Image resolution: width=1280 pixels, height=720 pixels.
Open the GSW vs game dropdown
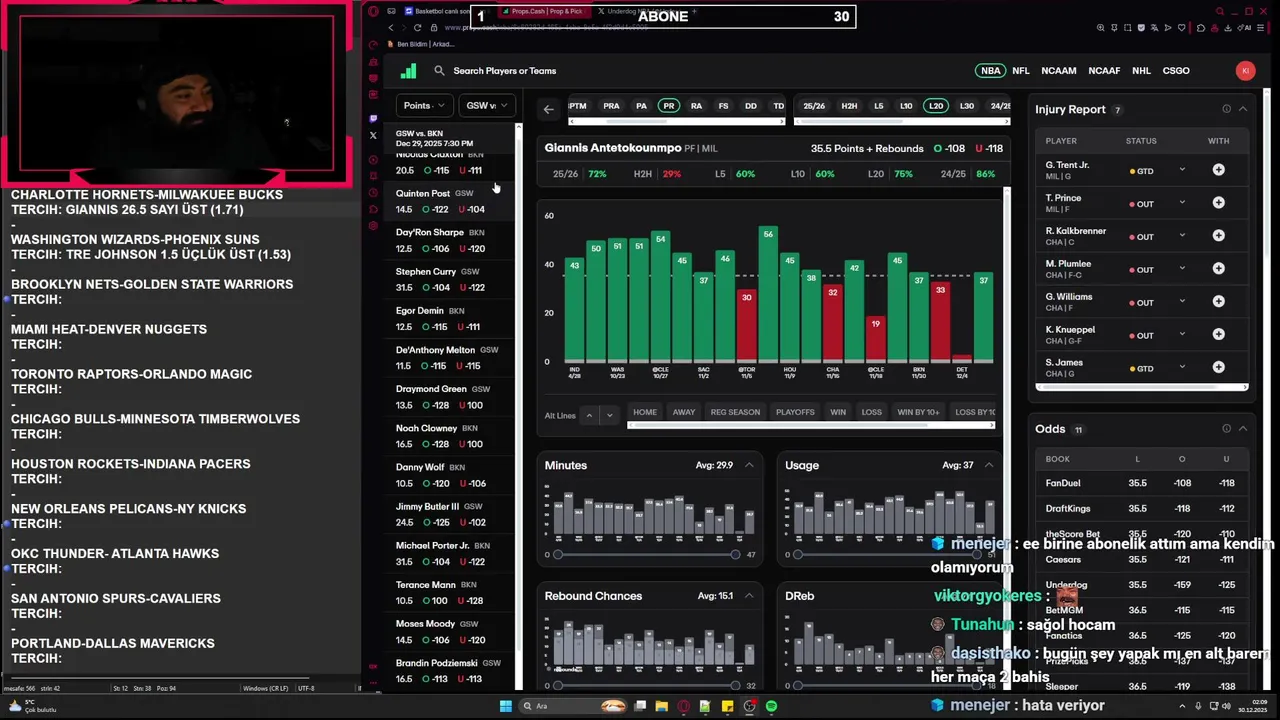[x=487, y=105]
